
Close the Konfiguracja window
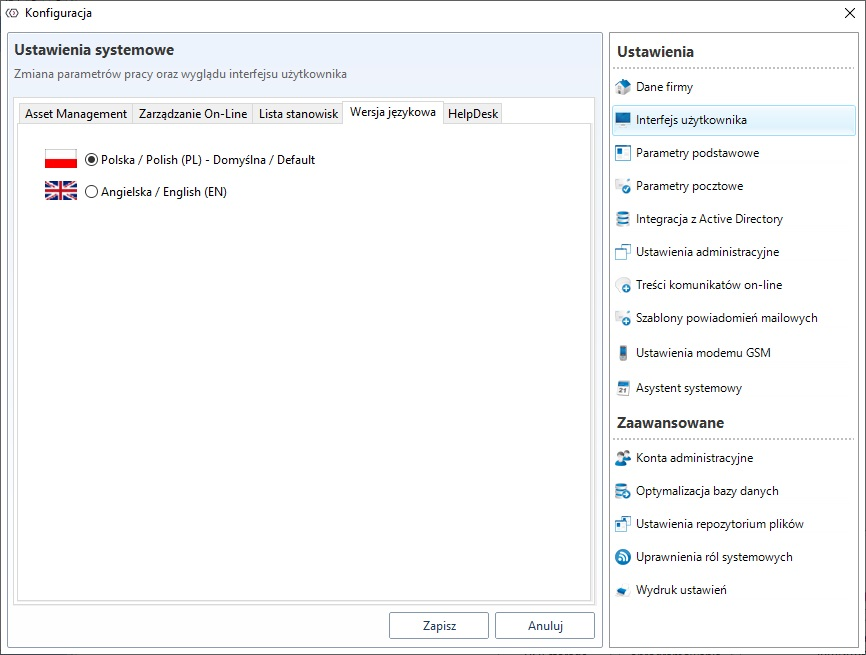pyautogui.click(x=849, y=13)
